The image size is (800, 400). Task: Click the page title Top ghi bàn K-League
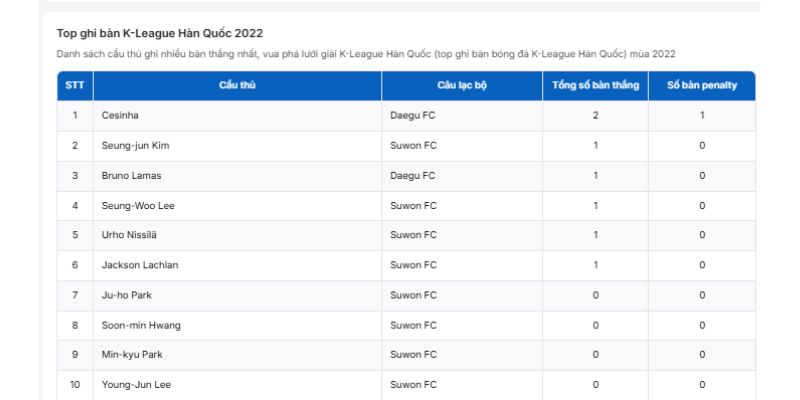click(x=160, y=34)
